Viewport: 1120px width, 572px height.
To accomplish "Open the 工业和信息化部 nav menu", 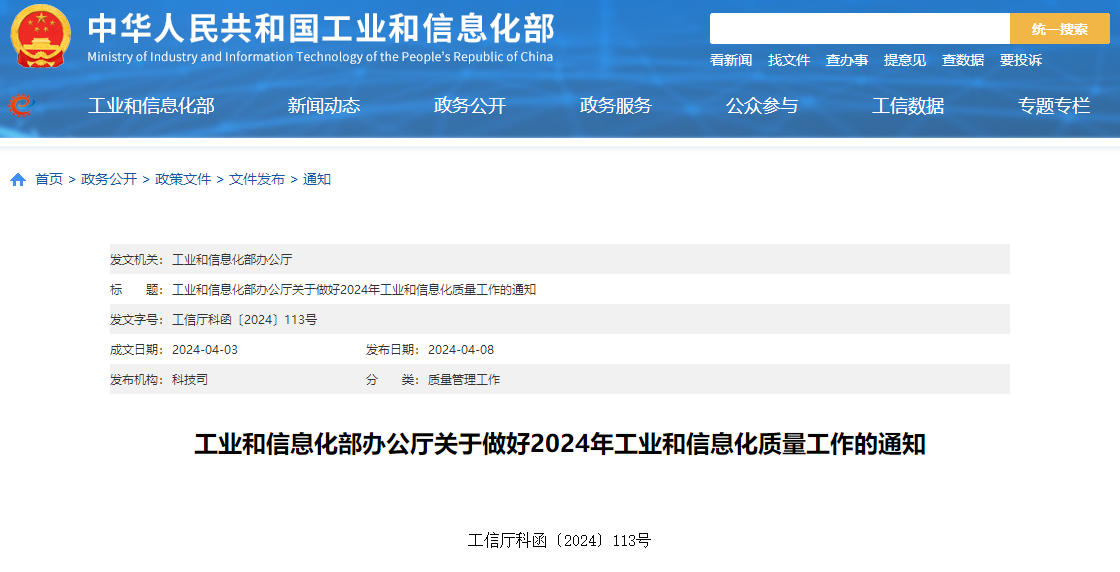I will click(x=151, y=106).
